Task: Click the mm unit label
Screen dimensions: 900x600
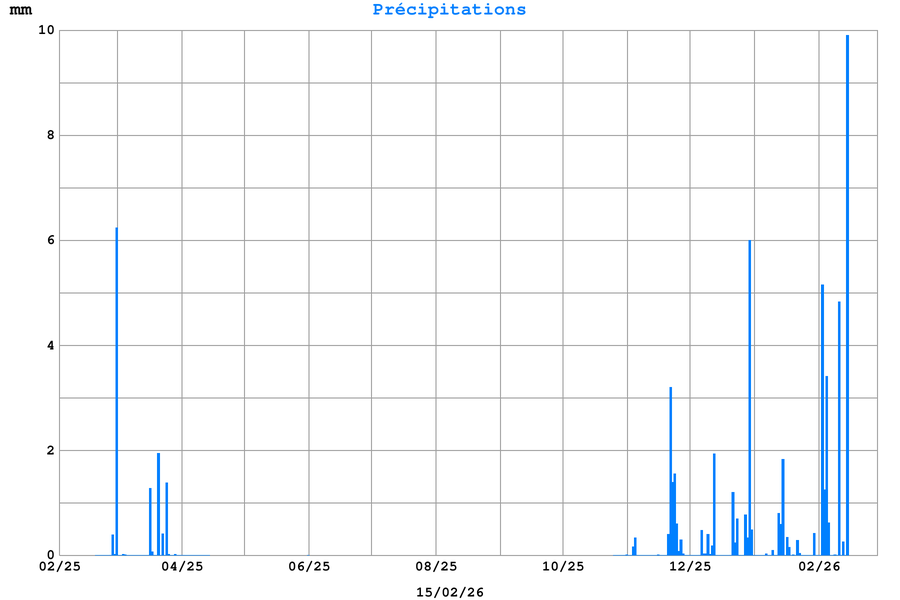Action: coord(21,10)
